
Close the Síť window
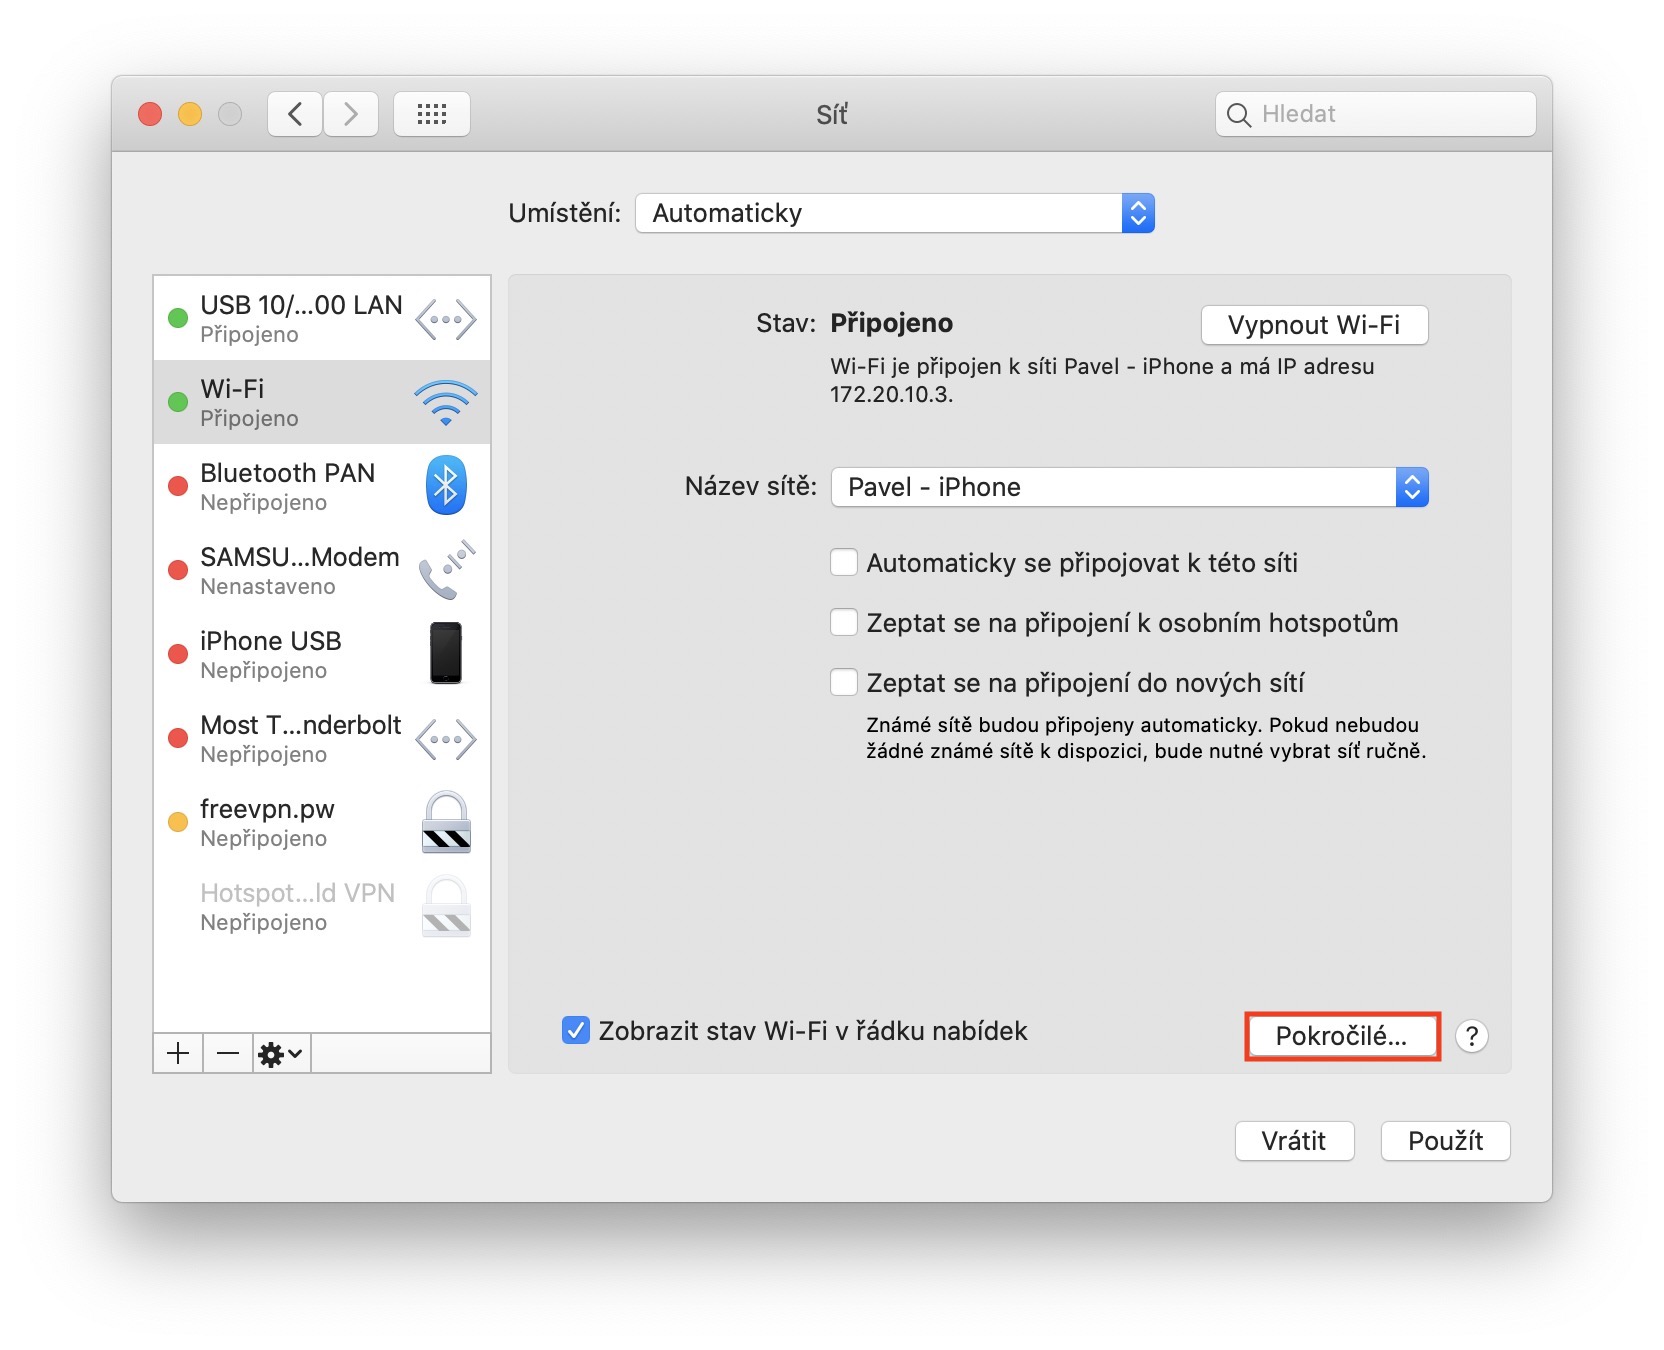[x=150, y=114]
